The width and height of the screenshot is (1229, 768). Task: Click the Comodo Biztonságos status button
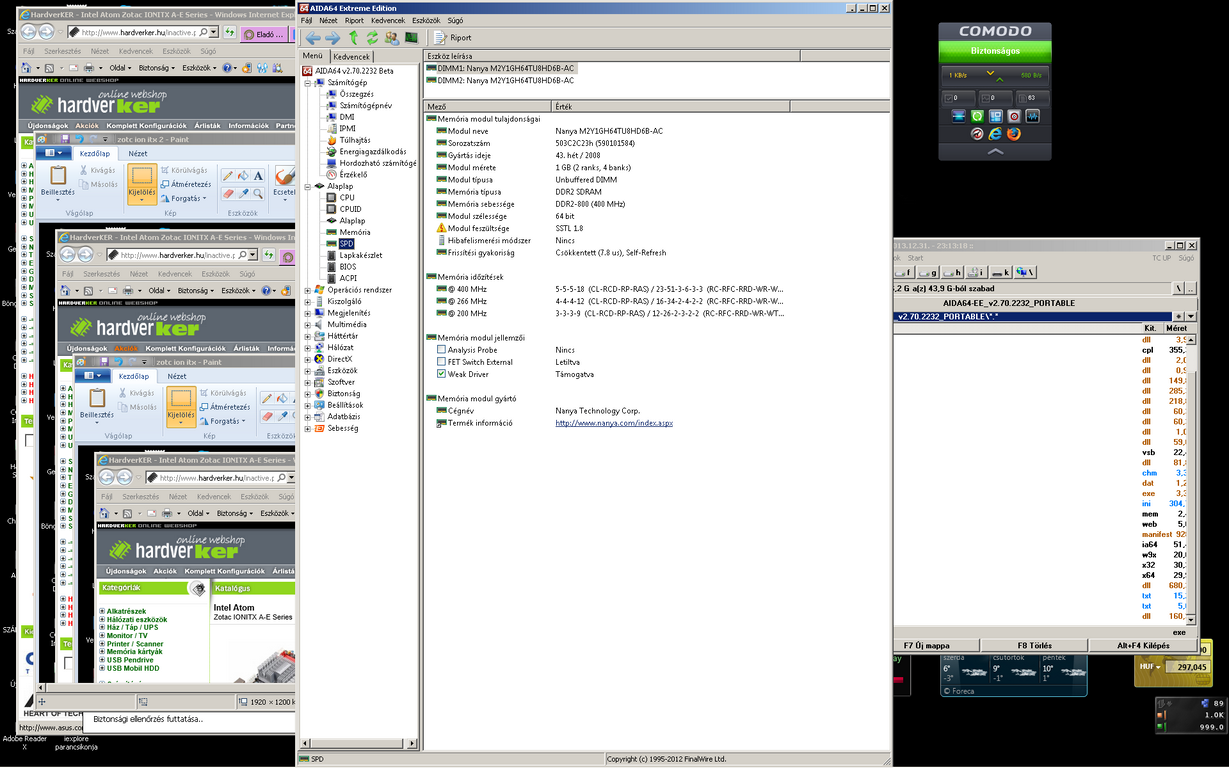point(995,52)
